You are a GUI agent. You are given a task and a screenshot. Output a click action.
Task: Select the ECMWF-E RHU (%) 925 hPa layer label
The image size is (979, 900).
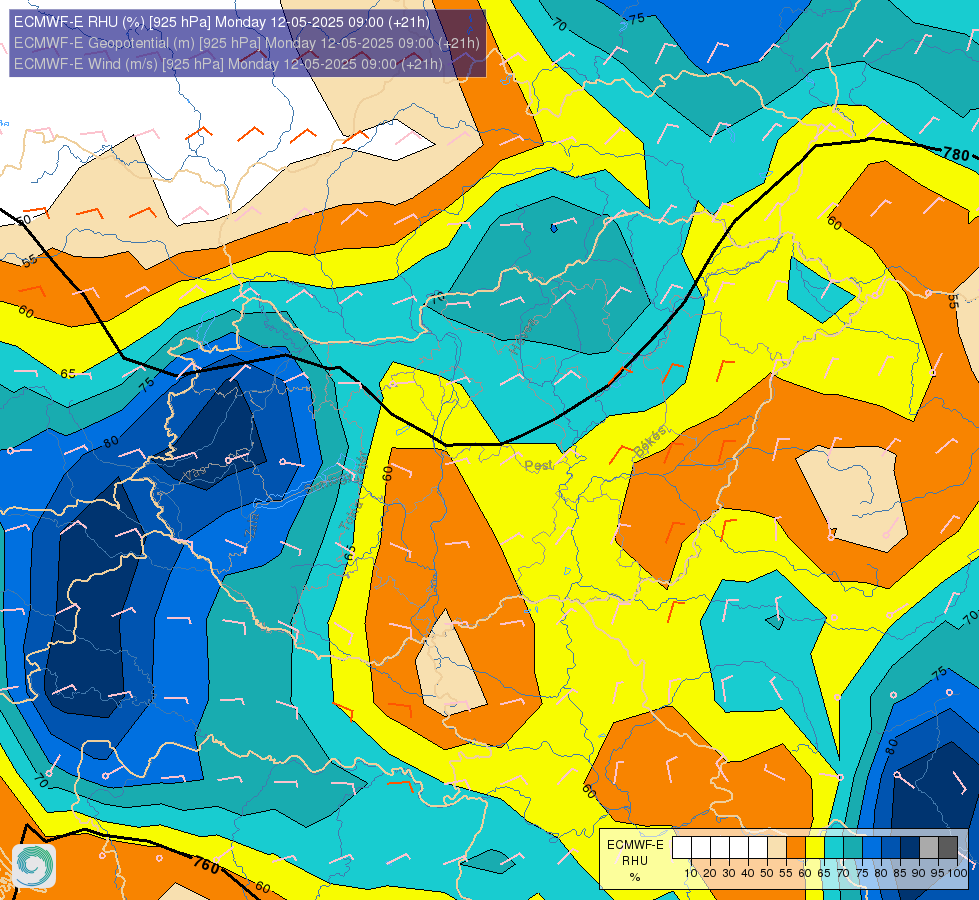222,22
